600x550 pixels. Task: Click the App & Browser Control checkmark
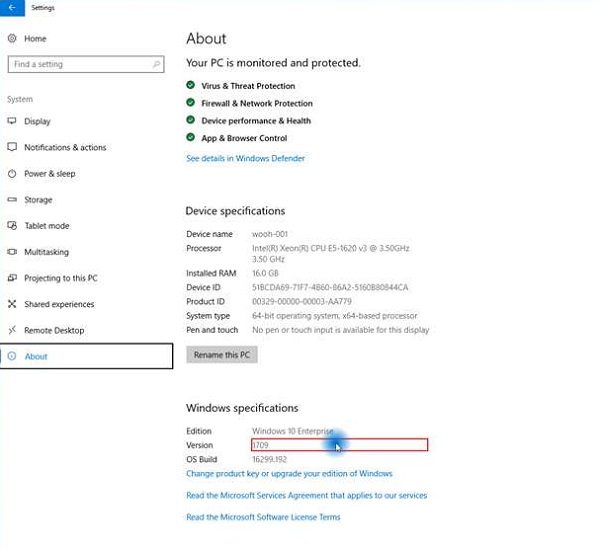point(191,137)
